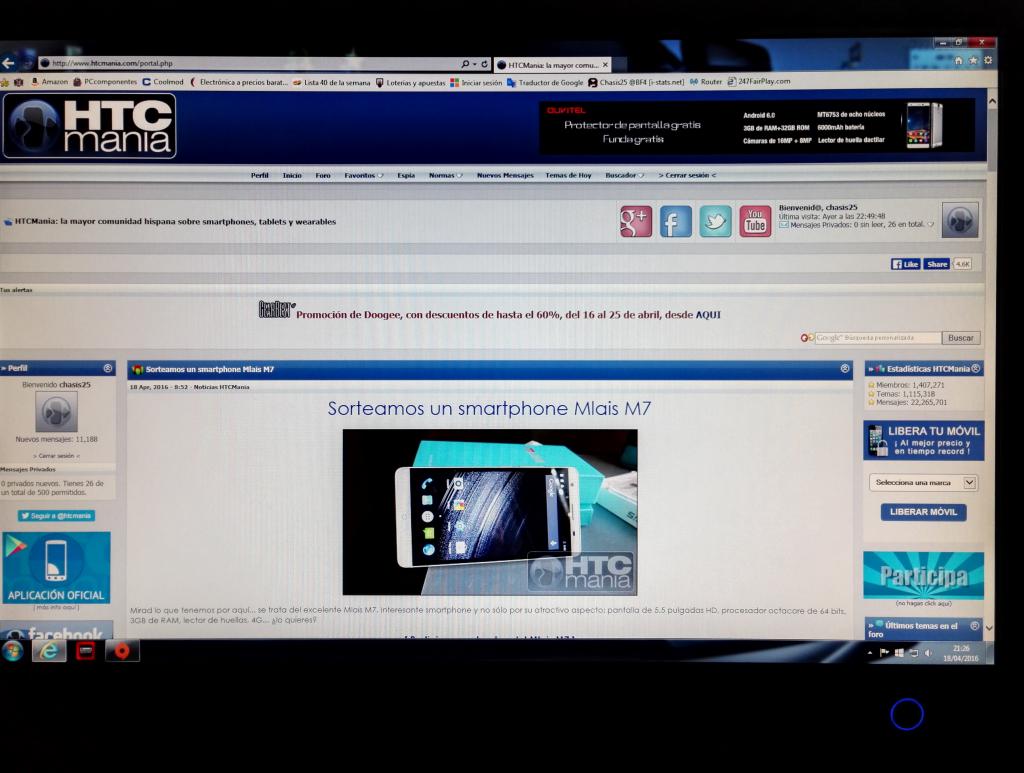Image resolution: width=1024 pixels, height=773 pixels.
Task: Click the user avatar beside the welcome message
Action: [x=960, y=219]
